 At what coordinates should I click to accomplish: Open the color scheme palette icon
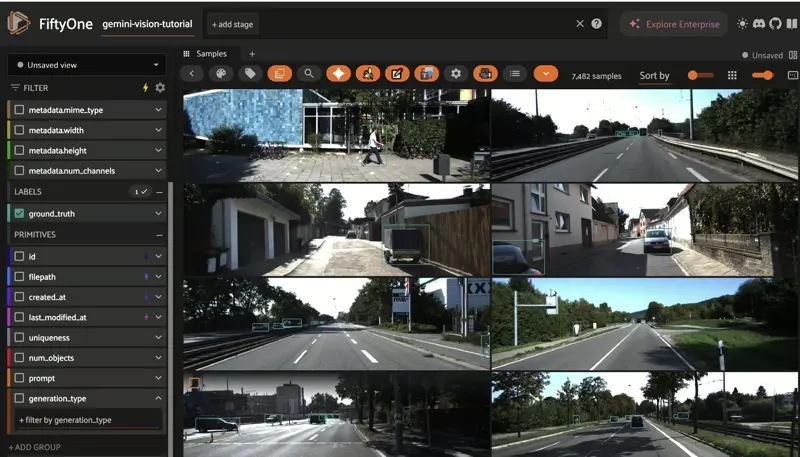point(221,74)
